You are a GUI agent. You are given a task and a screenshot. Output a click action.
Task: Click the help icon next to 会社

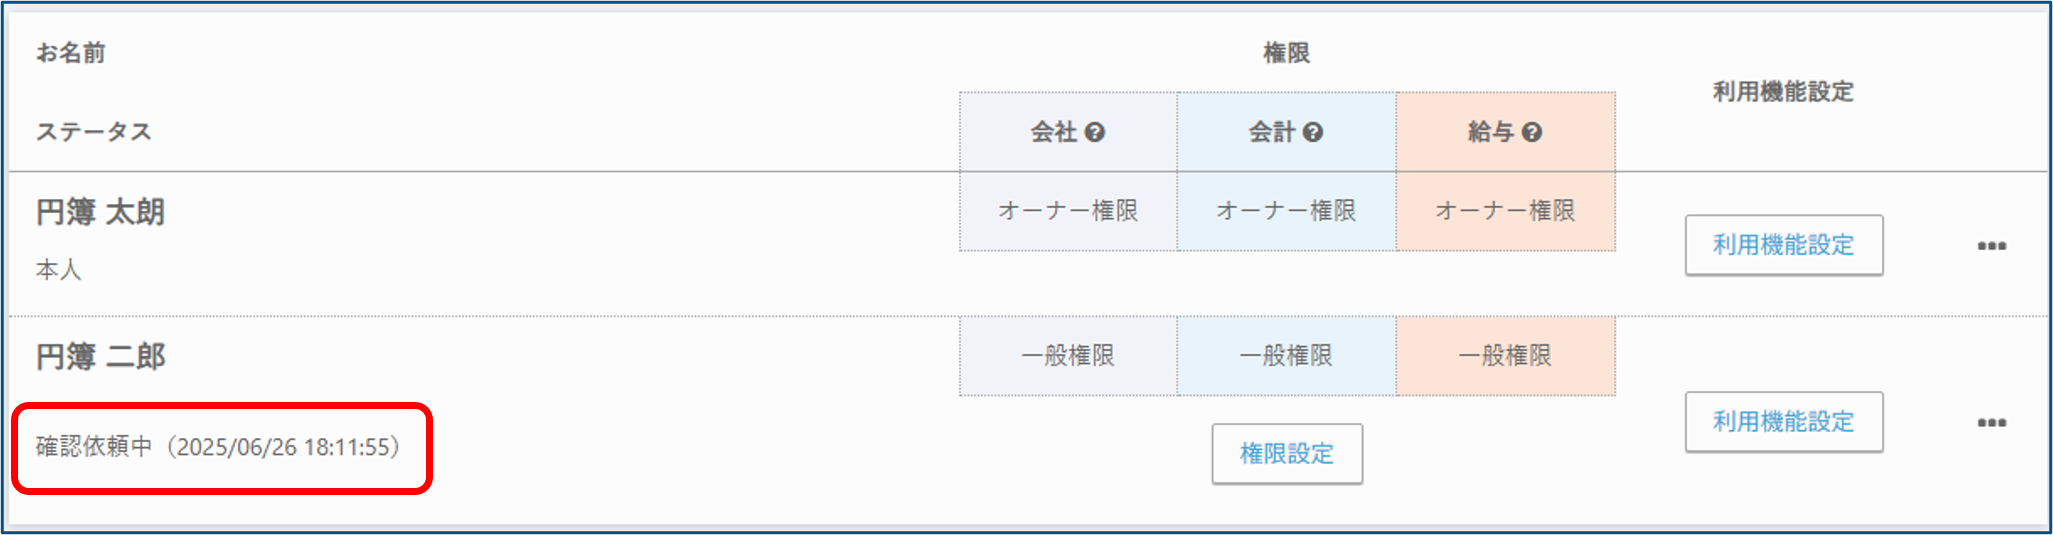1095,132
